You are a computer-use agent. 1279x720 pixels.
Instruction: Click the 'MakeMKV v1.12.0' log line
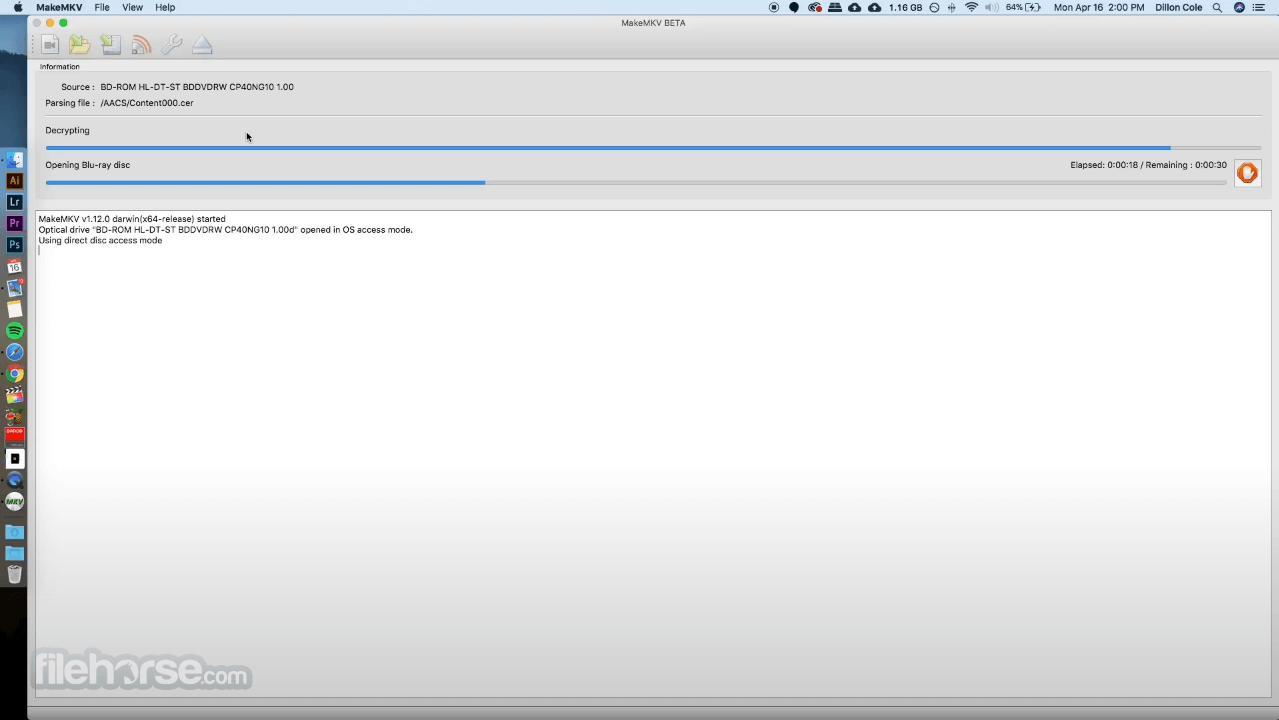[132, 219]
